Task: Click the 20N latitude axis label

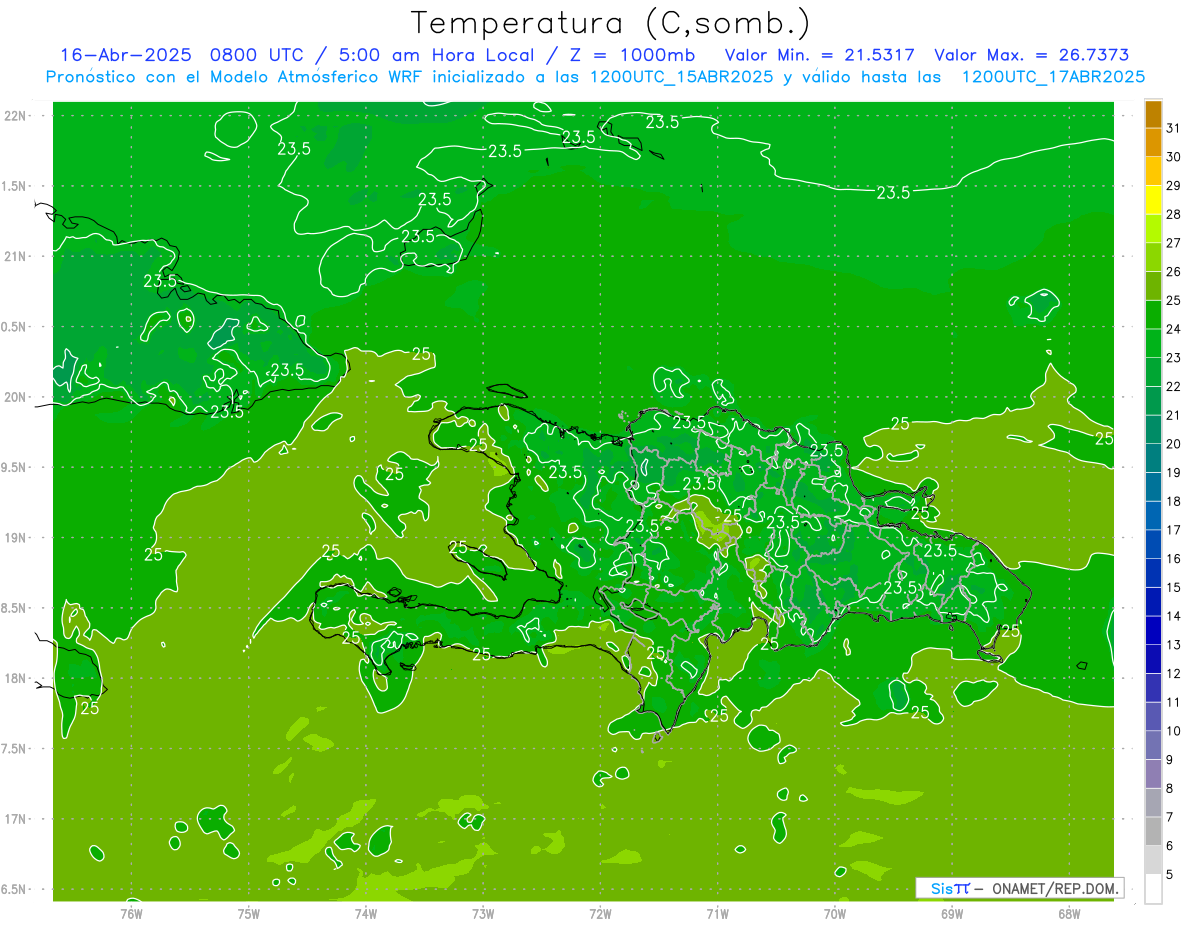Action: pyautogui.click(x=17, y=397)
